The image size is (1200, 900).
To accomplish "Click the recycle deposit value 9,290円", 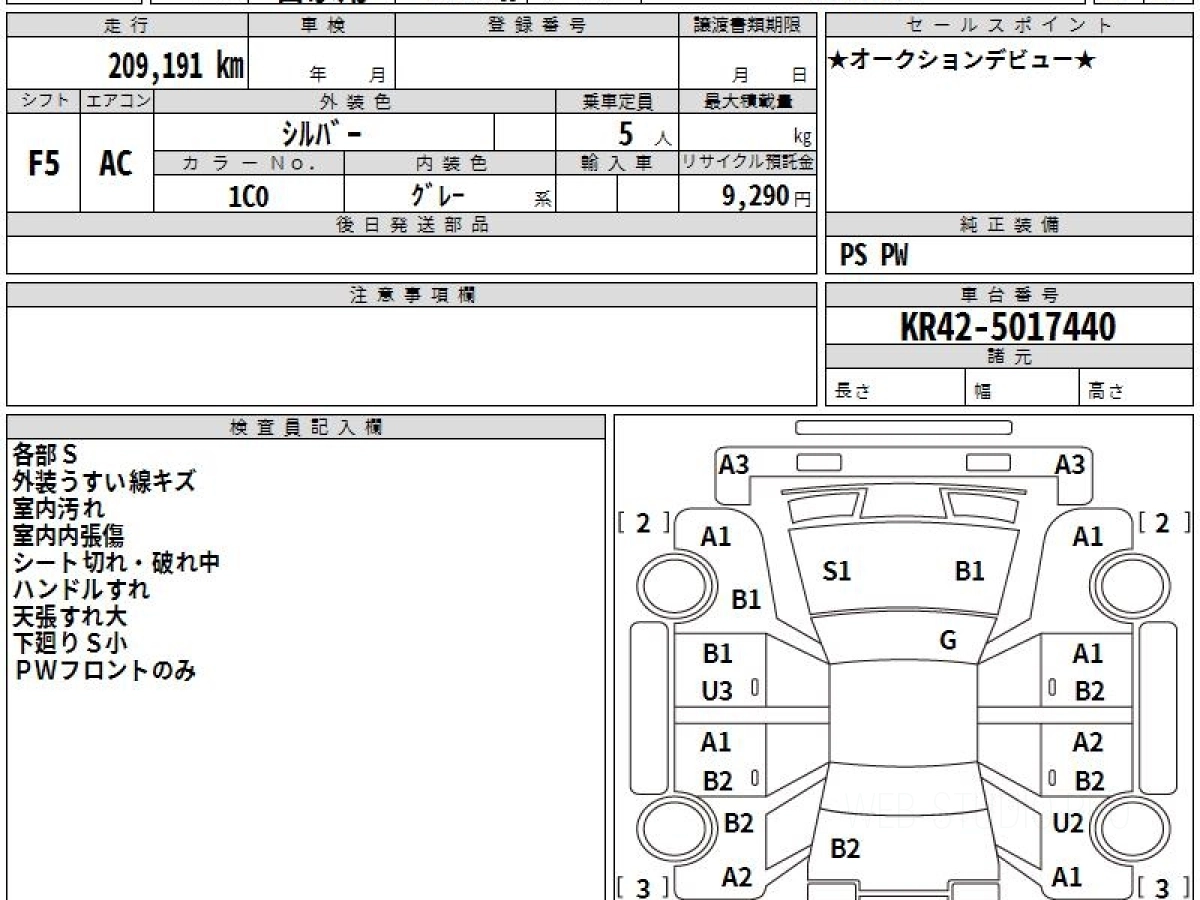I will (766, 196).
